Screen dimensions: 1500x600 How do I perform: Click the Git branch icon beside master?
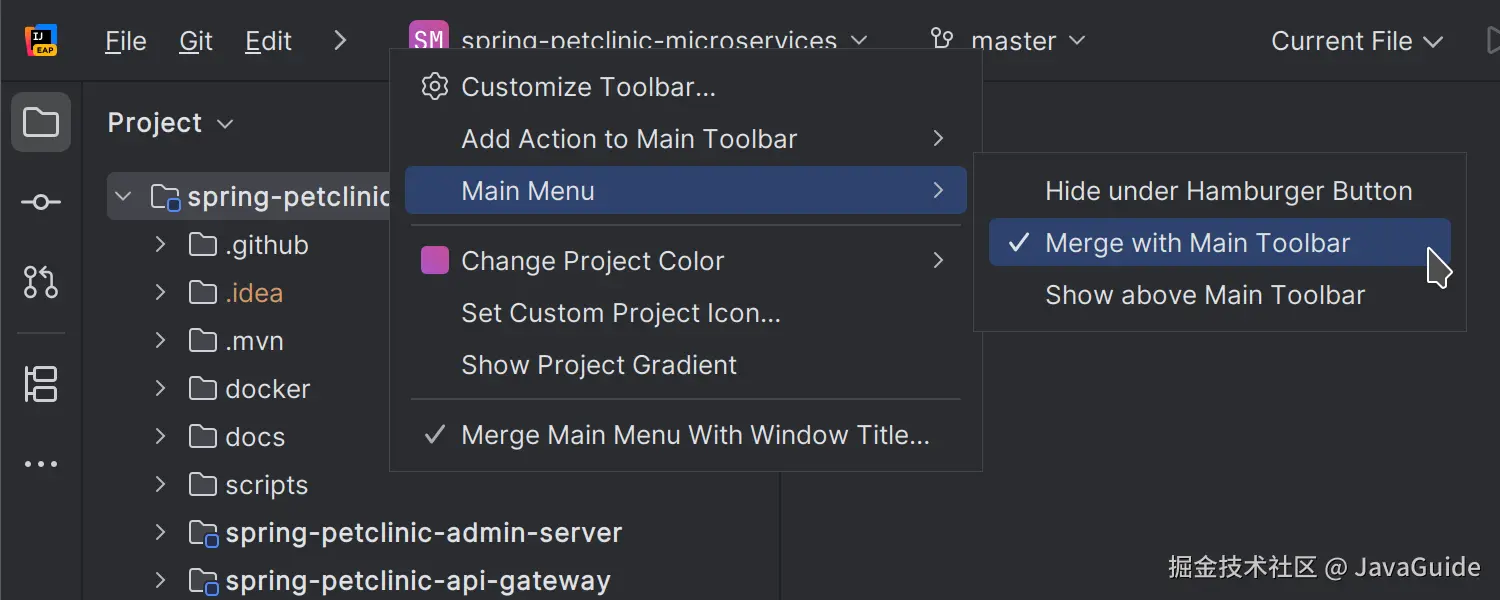pyautogui.click(x=942, y=40)
